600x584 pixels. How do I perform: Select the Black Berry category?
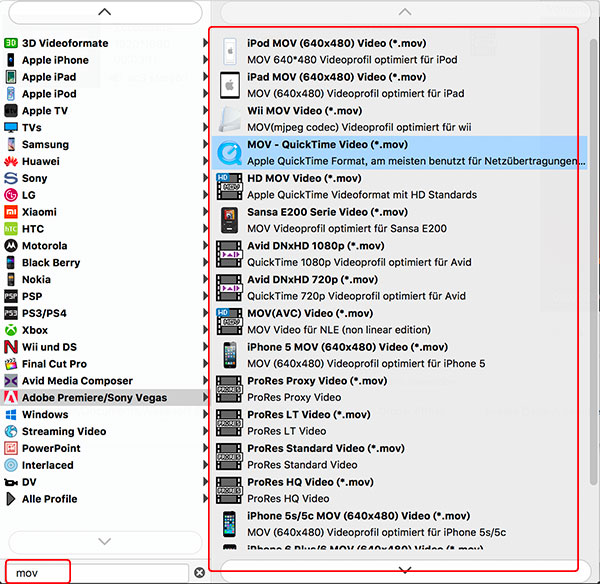click(x=105, y=263)
